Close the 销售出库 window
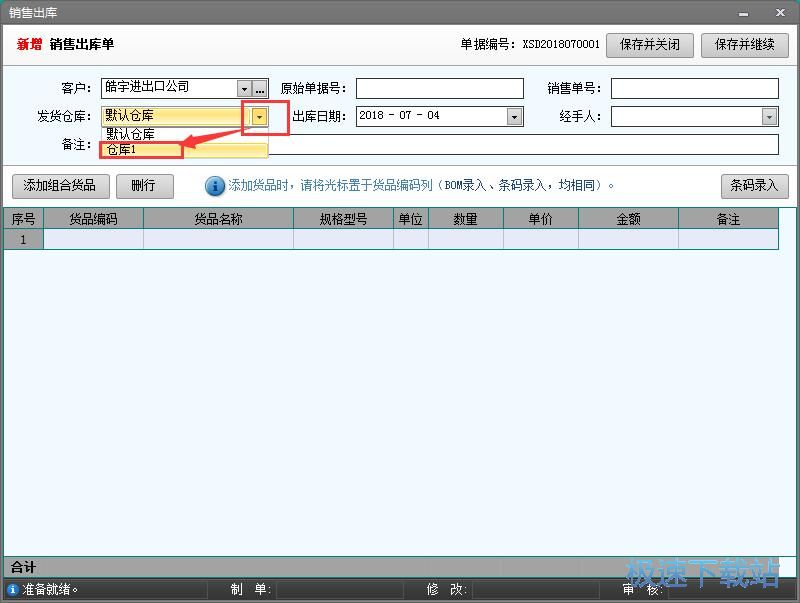The image size is (800, 603). pyautogui.click(x=780, y=13)
